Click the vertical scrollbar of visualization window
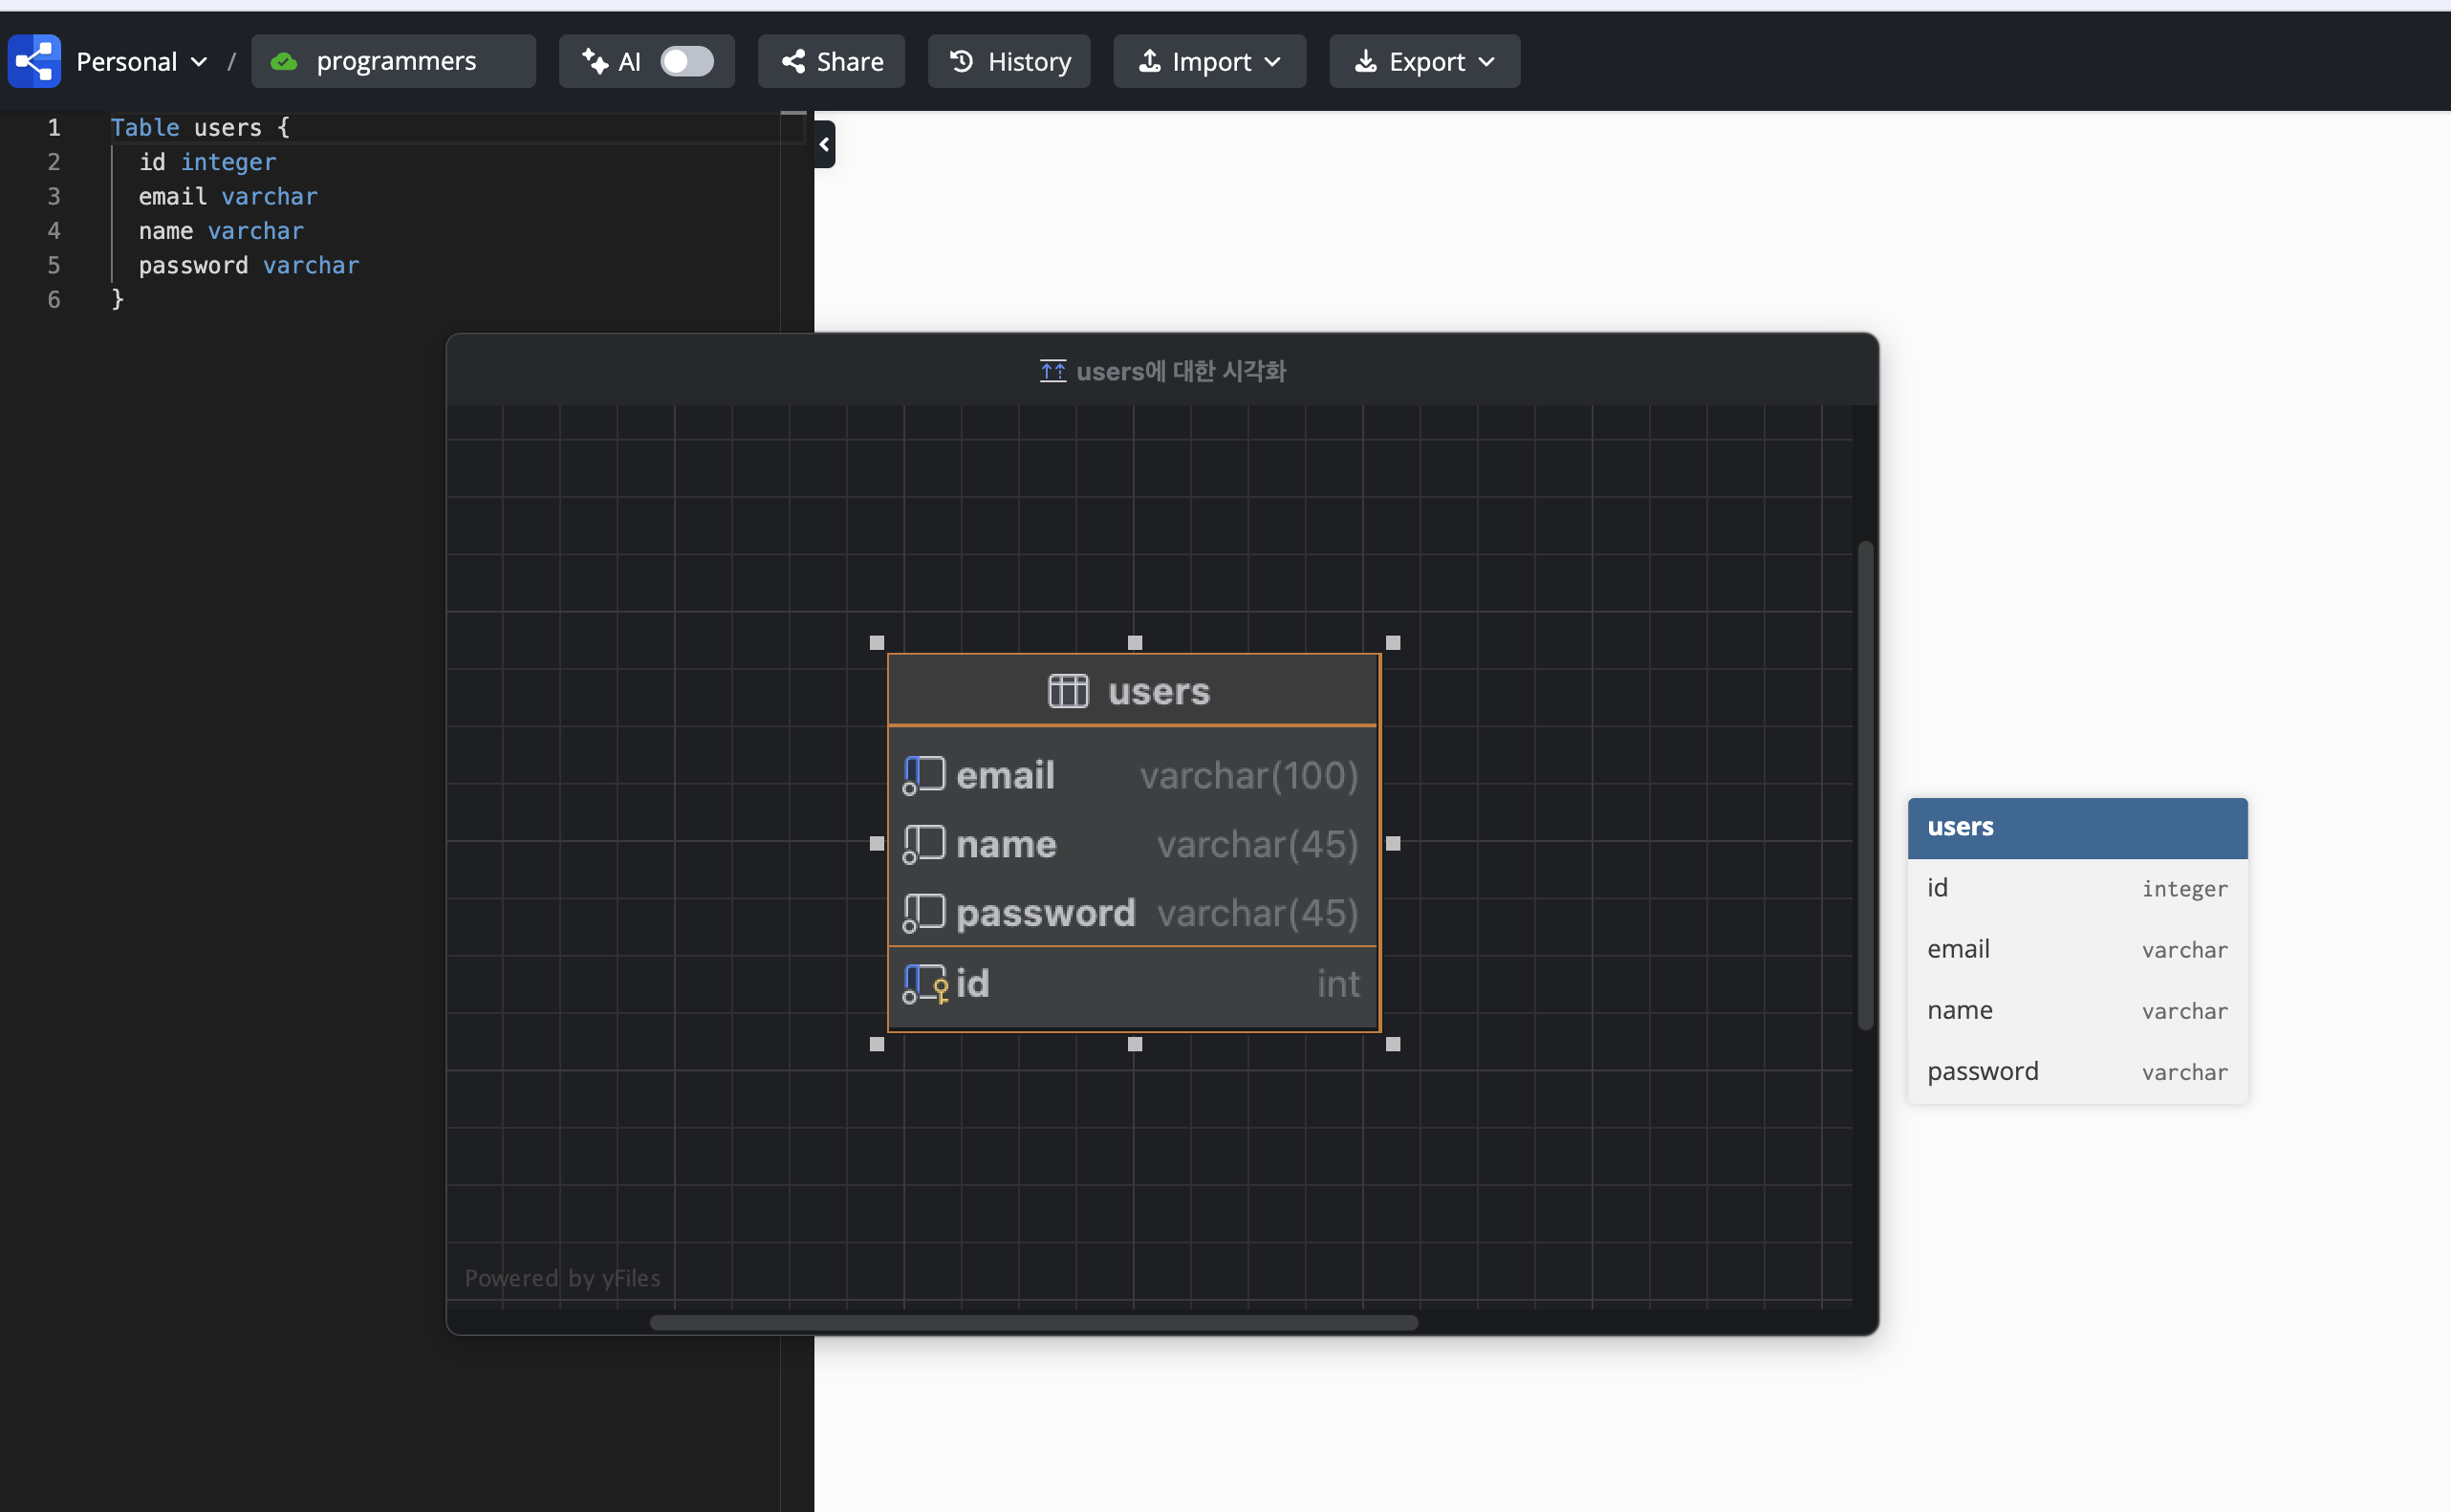The width and height of the screenshot is (2451, 1512). 1865,785
